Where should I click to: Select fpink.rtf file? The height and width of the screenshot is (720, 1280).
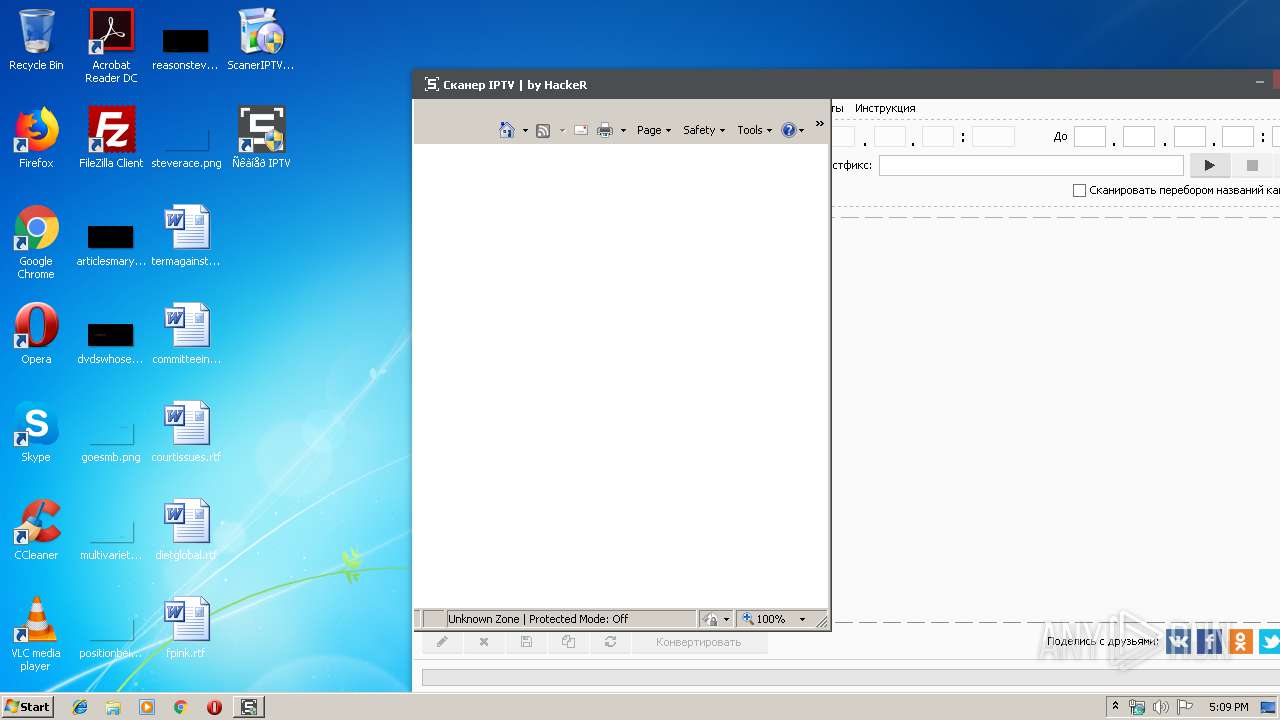pyautogui.click(x=186, y=628)
